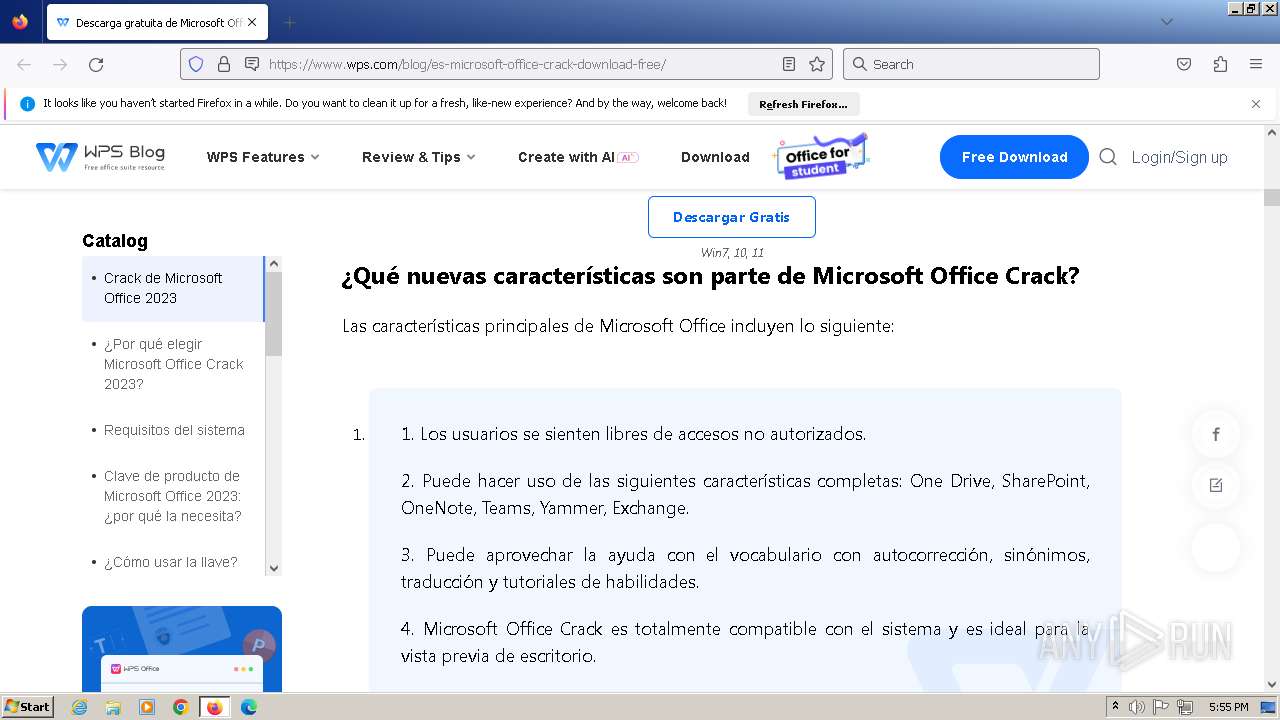This screenshot has height=720, width=1280.
Task: Open Create with AI menu item
Action: [578, 157]
